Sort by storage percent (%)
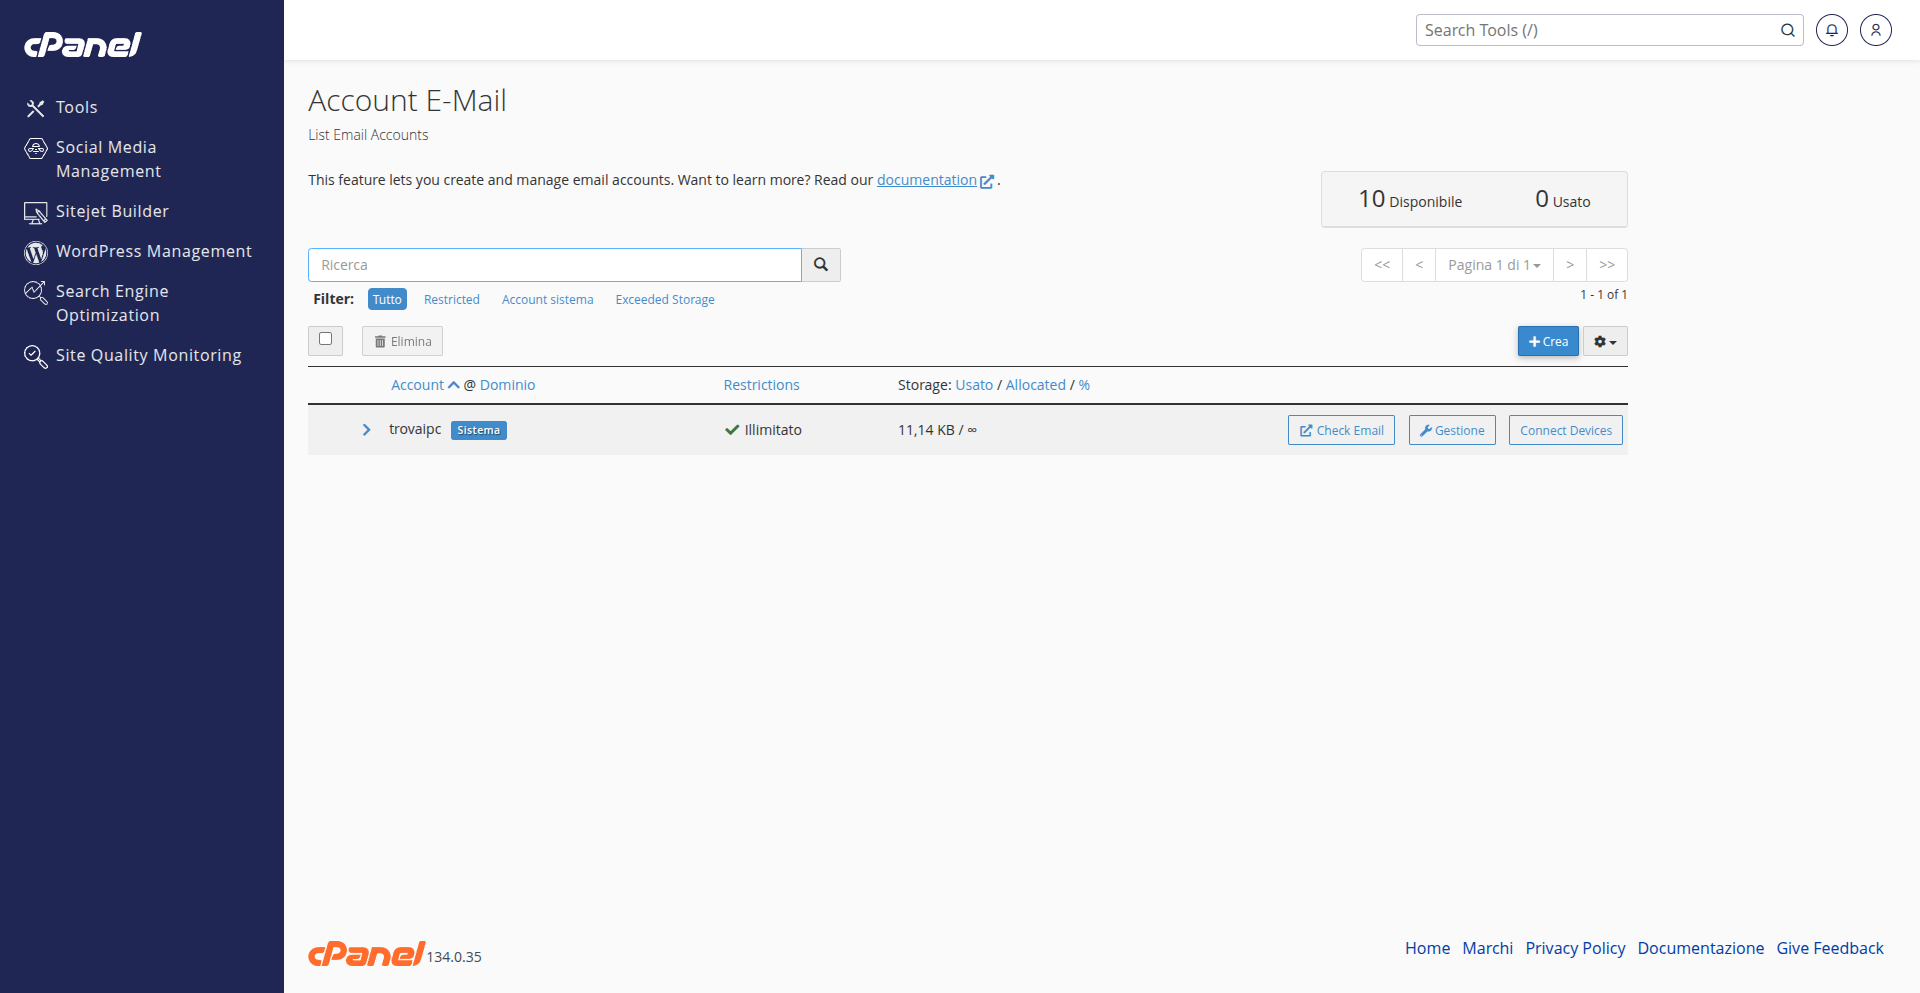Viewport: 1920px width, 993px height. pyautogui.click(x=1084, y=385)
